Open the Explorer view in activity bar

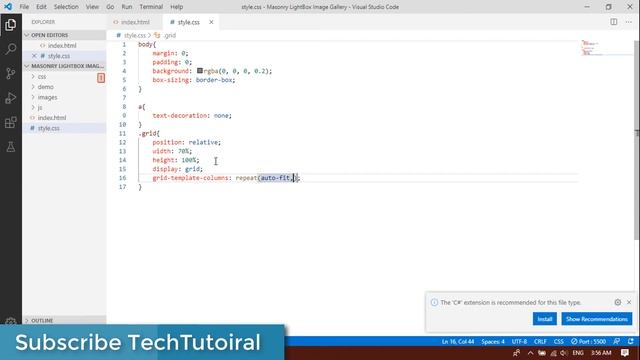tap(11, 24)
